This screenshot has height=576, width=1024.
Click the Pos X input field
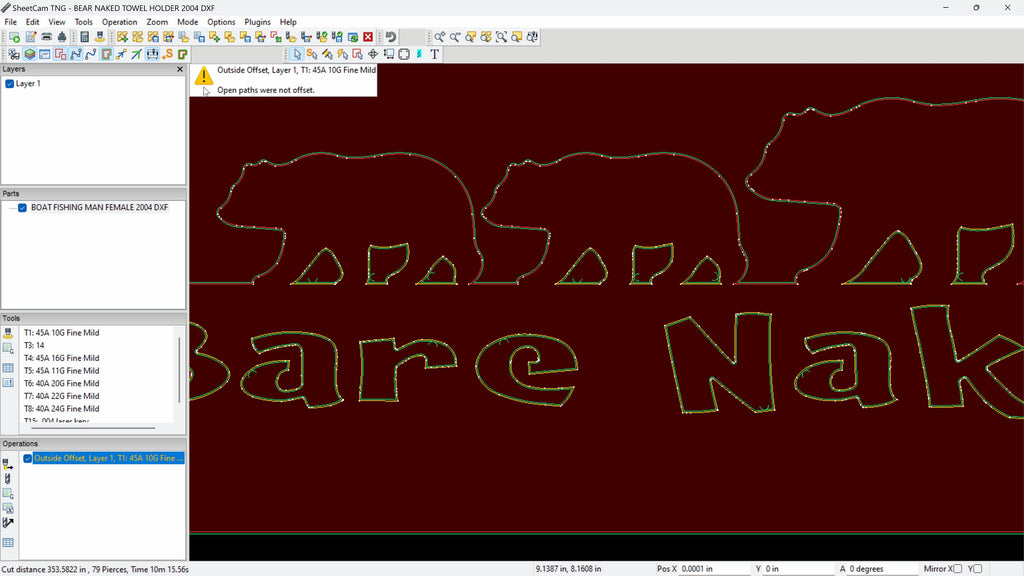pyautogui.click(x=715, y=569)
